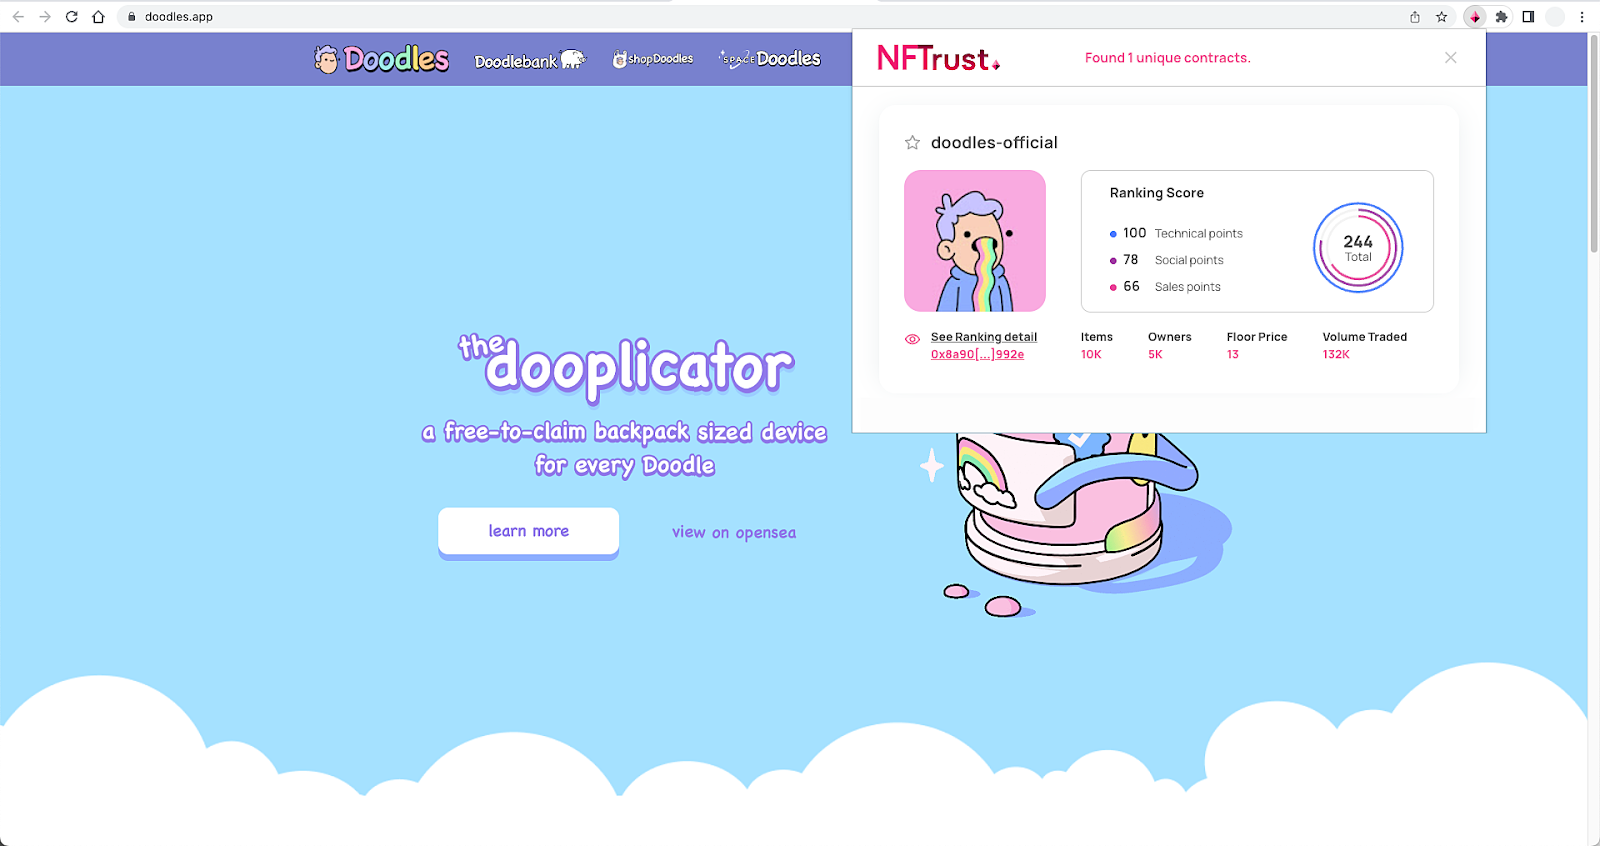Screen dimensions: 1600x846
Task: Open the NFTrust extension icon in toolbar
Action: [x=1475, y=17]
